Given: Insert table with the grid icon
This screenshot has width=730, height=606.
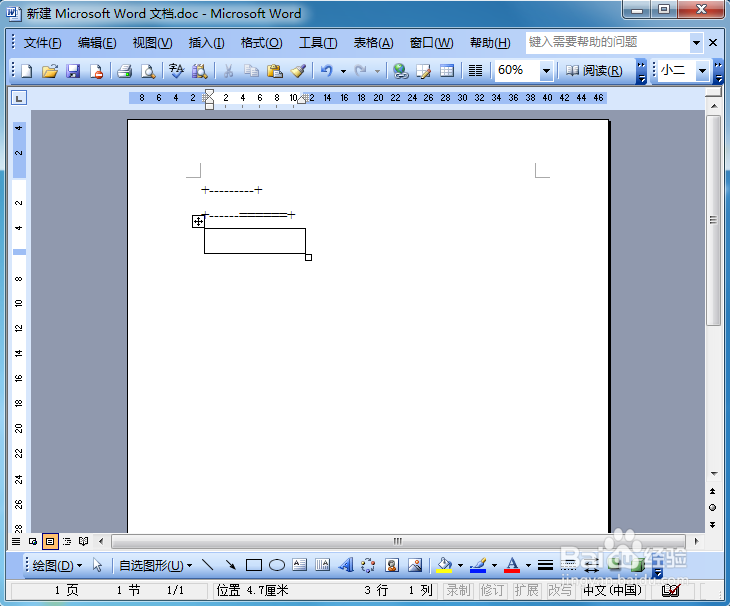Looking at the screenshot, I should click(447, 71).
